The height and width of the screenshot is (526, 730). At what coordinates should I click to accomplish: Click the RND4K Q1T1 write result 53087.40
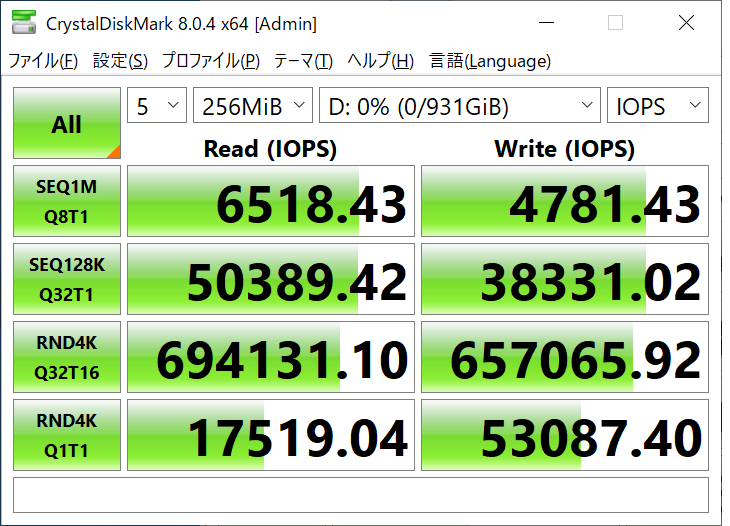tap(565, 435)
